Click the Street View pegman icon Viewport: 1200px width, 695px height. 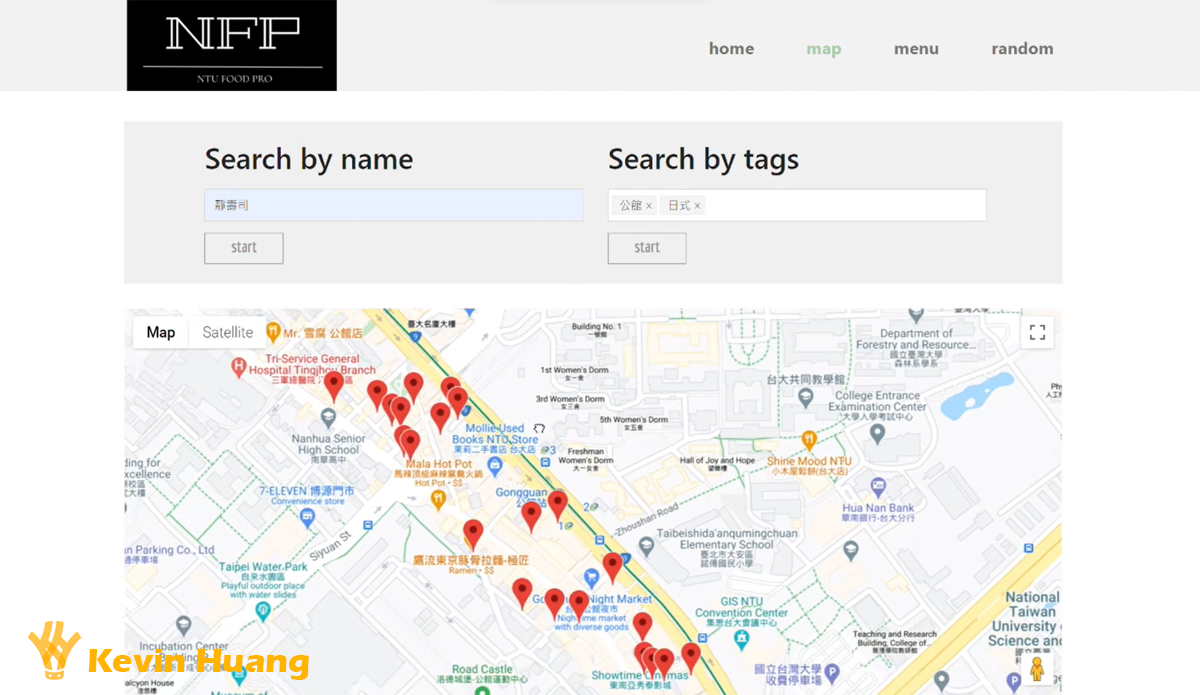tap(1037, 668)
